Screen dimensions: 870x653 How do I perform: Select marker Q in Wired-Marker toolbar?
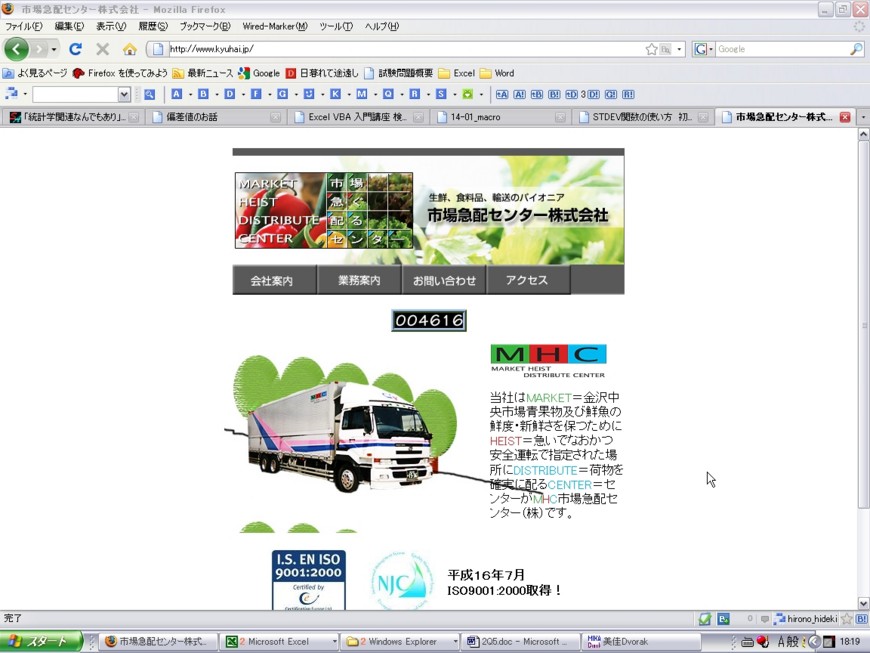click(x=388, y=94)
